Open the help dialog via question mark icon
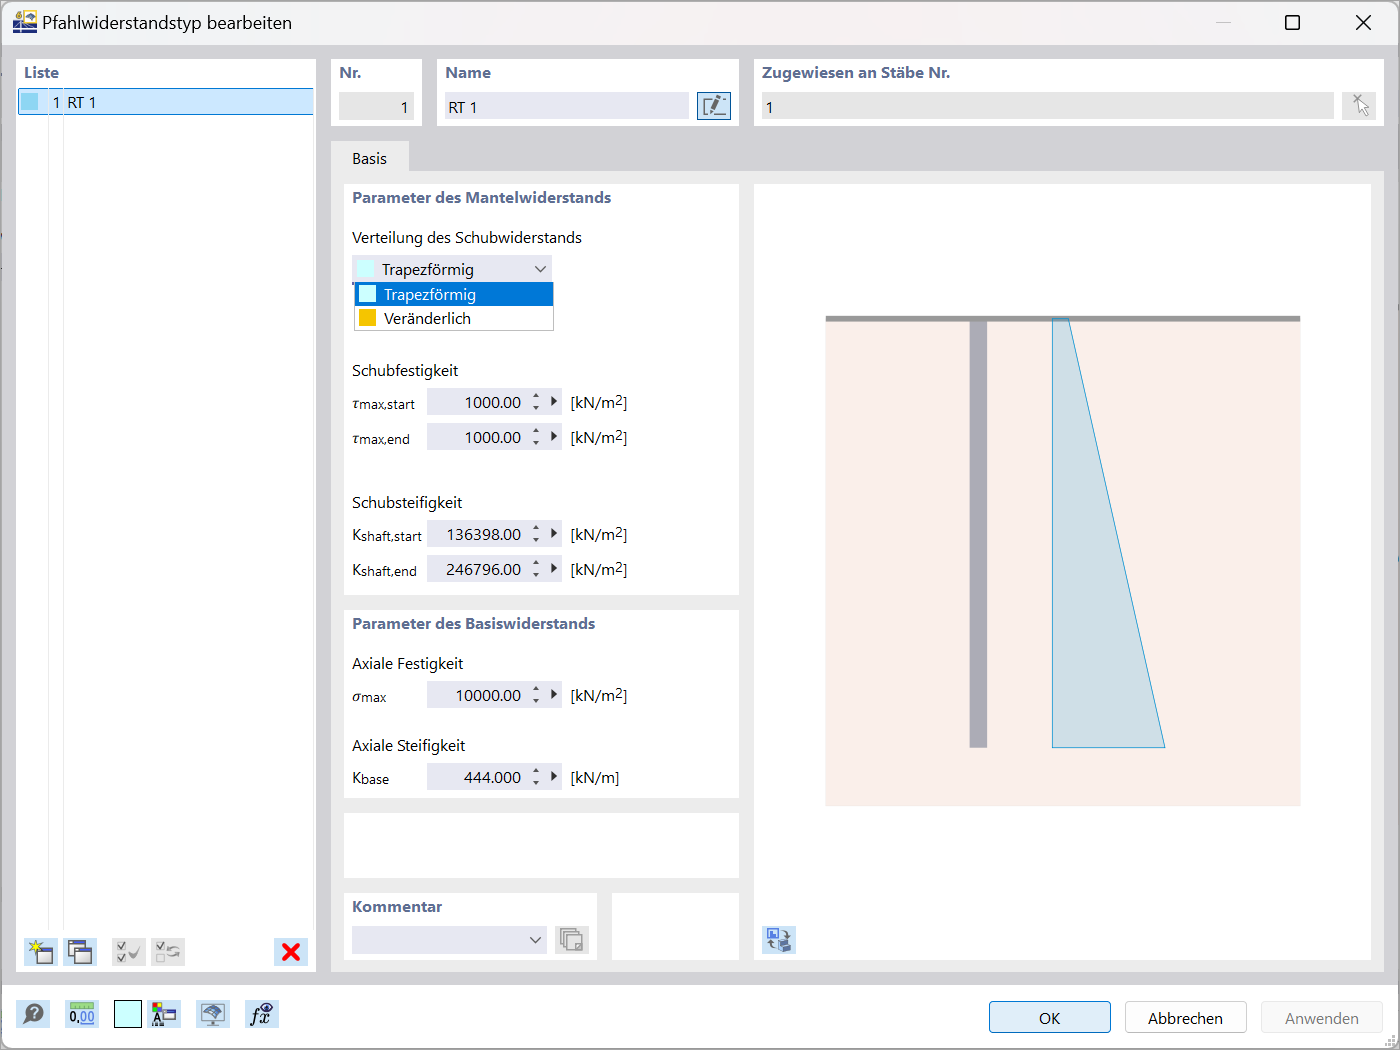Viewport: 1400px width, 1050px height. point(33,1013)
